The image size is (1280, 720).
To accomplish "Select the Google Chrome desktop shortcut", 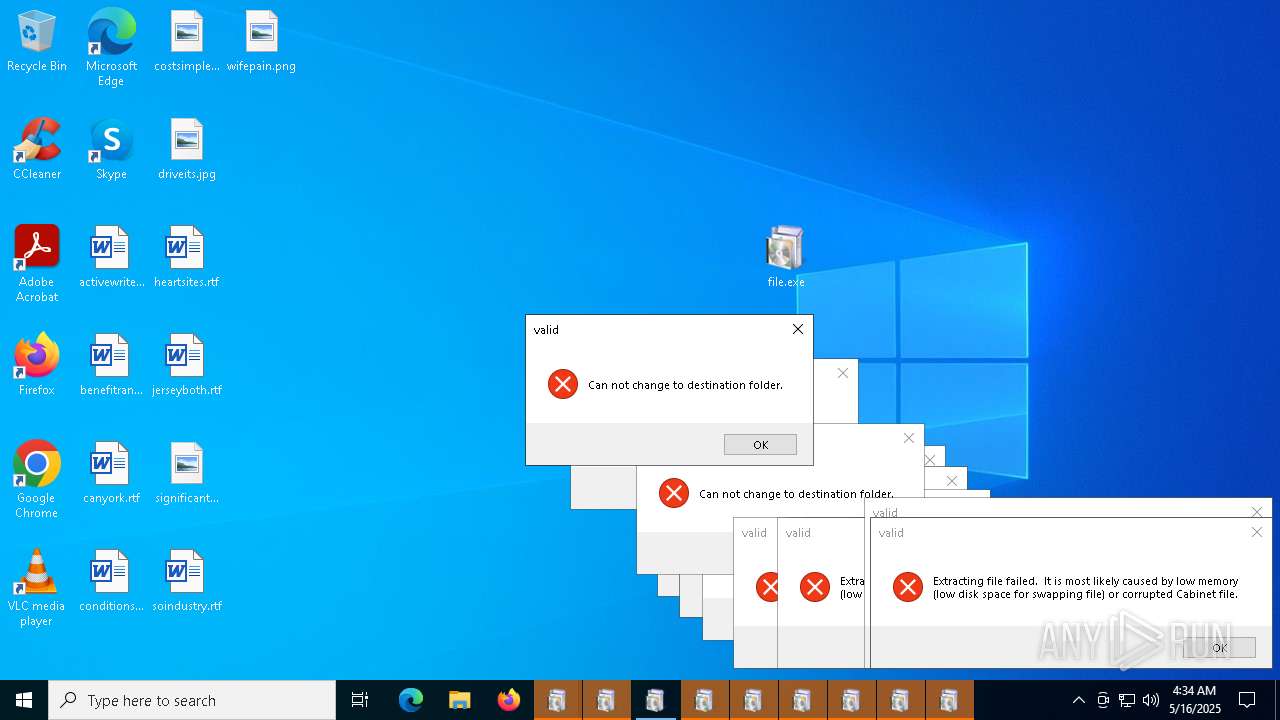I will point(37,480).
